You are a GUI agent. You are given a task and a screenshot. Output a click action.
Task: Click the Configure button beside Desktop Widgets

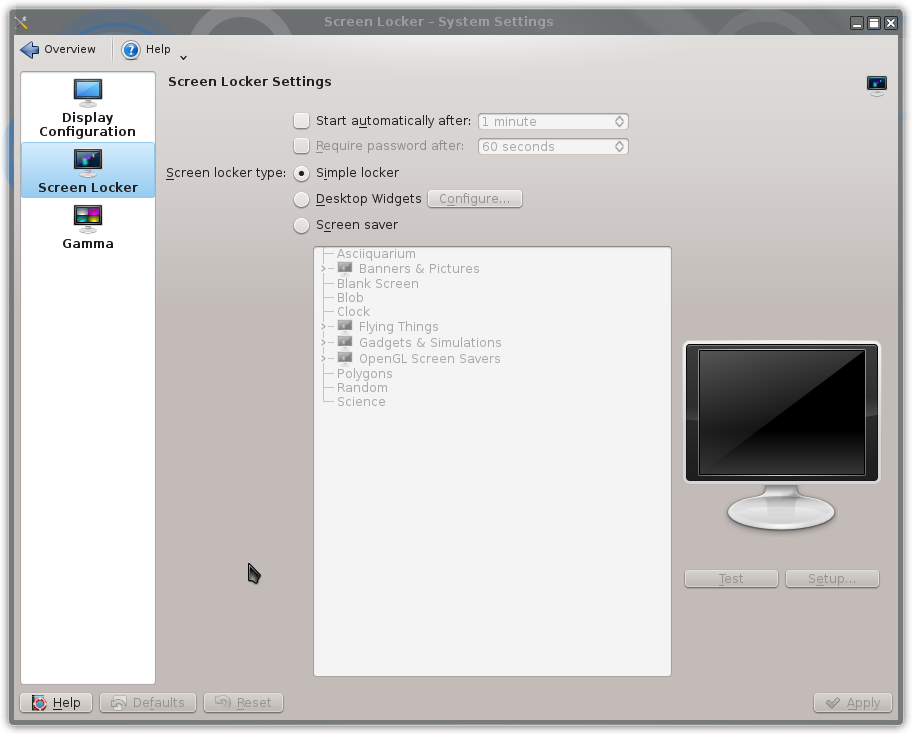(x=475, y=199)
